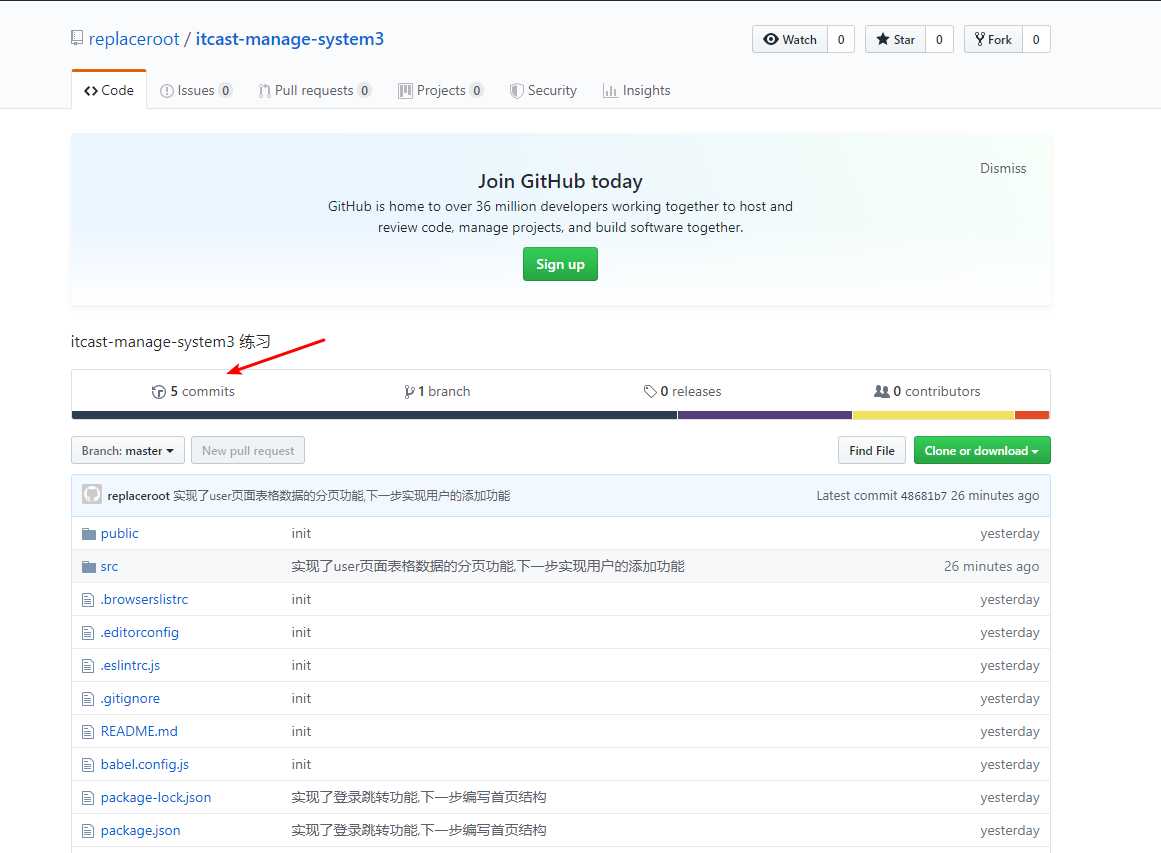Click the itcast-manage-system3 练习 description text
This screenshot has width=1161, height=853.
[171, 341]
